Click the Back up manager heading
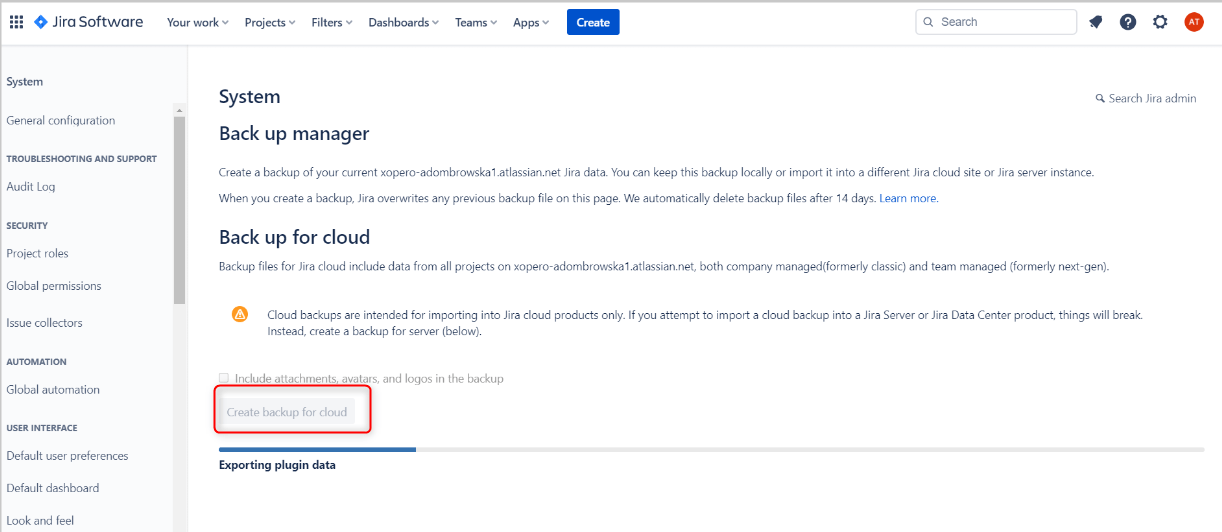1222x532 pixels. tap(294, 133)
